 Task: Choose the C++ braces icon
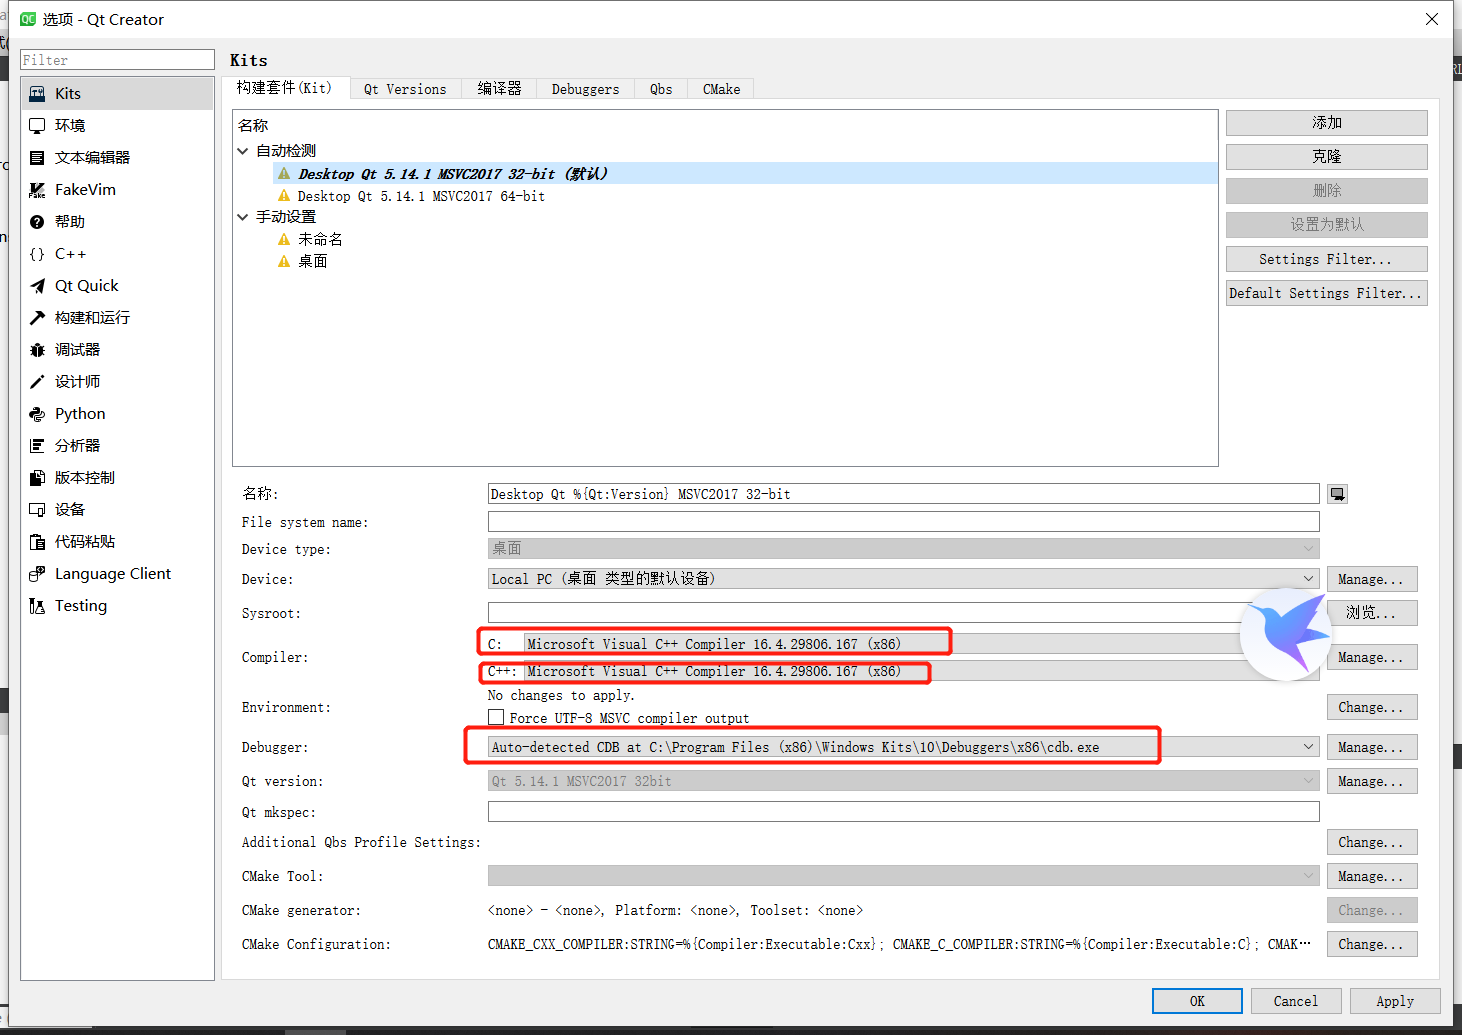pyautogui.click(x=37, y=254)
